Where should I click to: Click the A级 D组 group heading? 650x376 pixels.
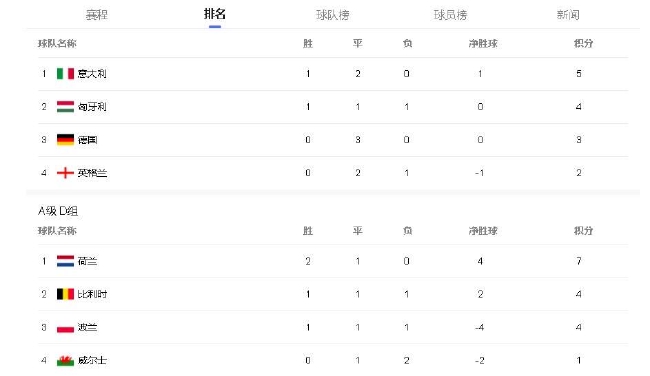pos(58,211)
